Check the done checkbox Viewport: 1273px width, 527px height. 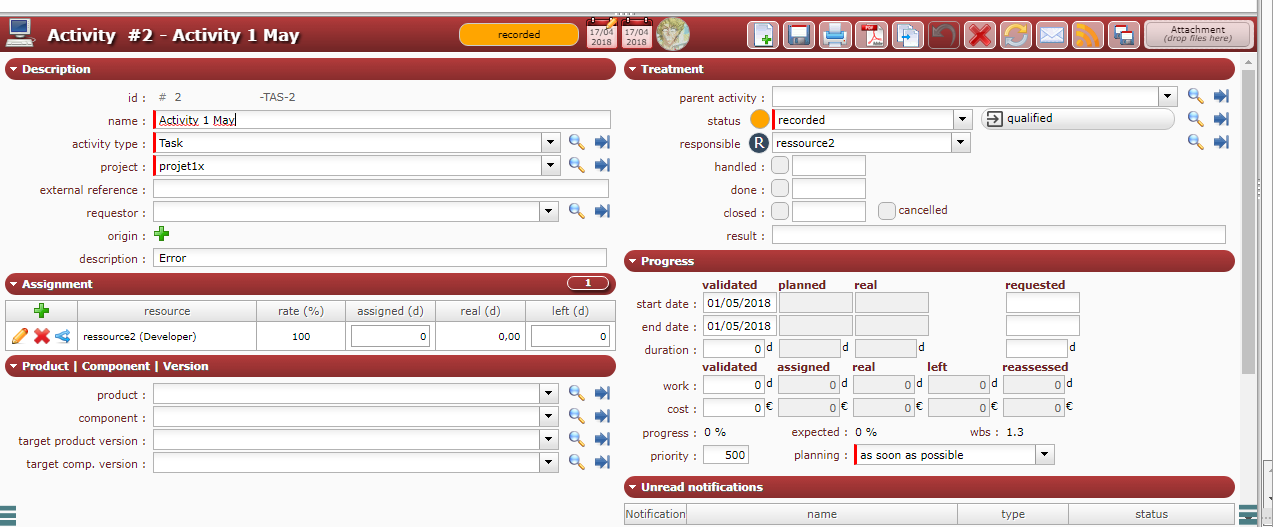[780, 189]
